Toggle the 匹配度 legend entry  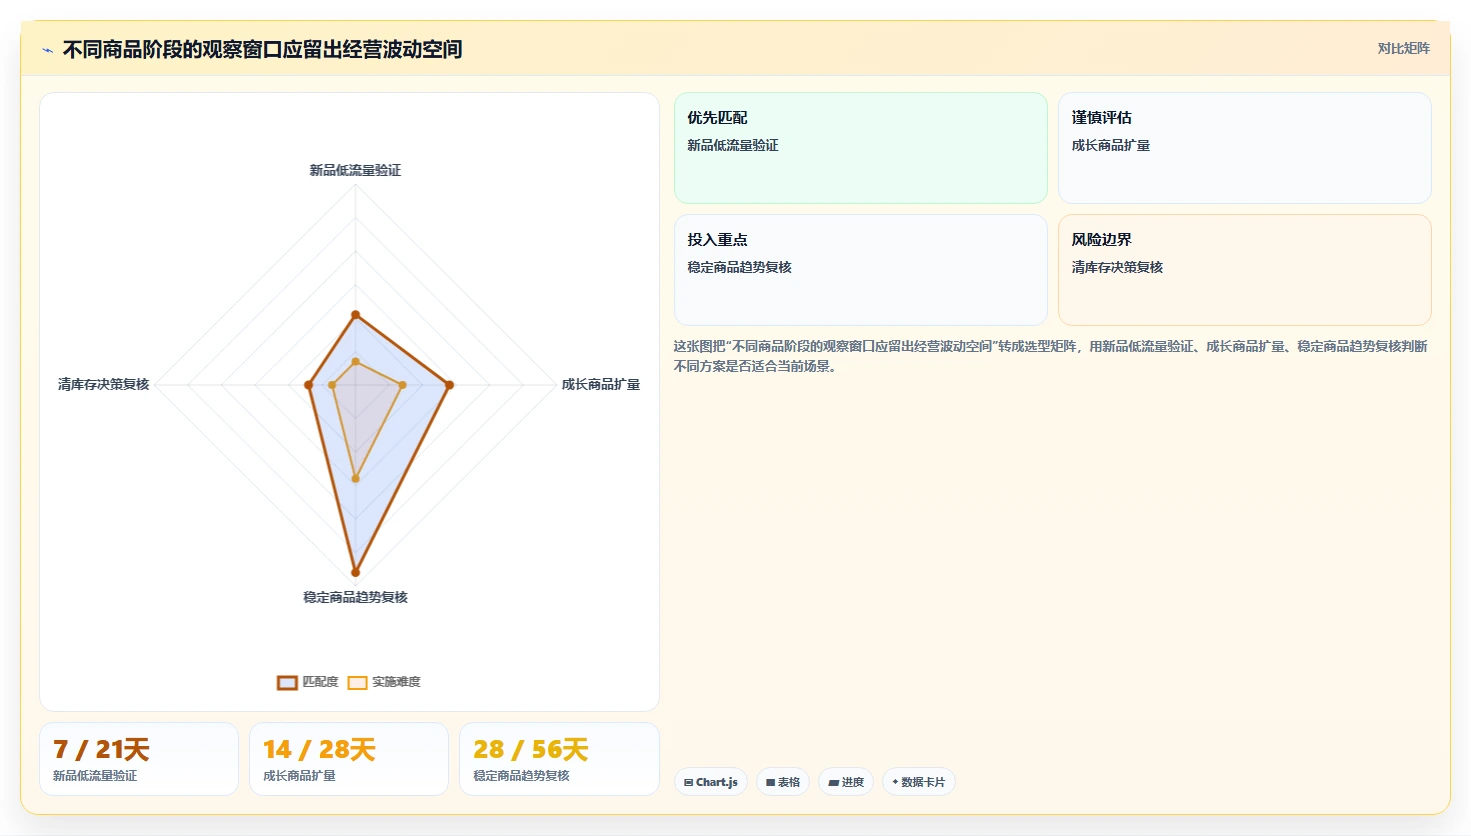[308, 682]
